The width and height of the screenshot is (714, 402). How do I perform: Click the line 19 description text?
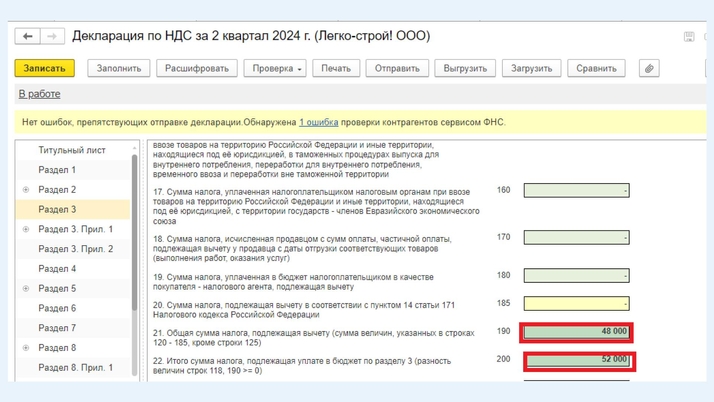(293, 282)
